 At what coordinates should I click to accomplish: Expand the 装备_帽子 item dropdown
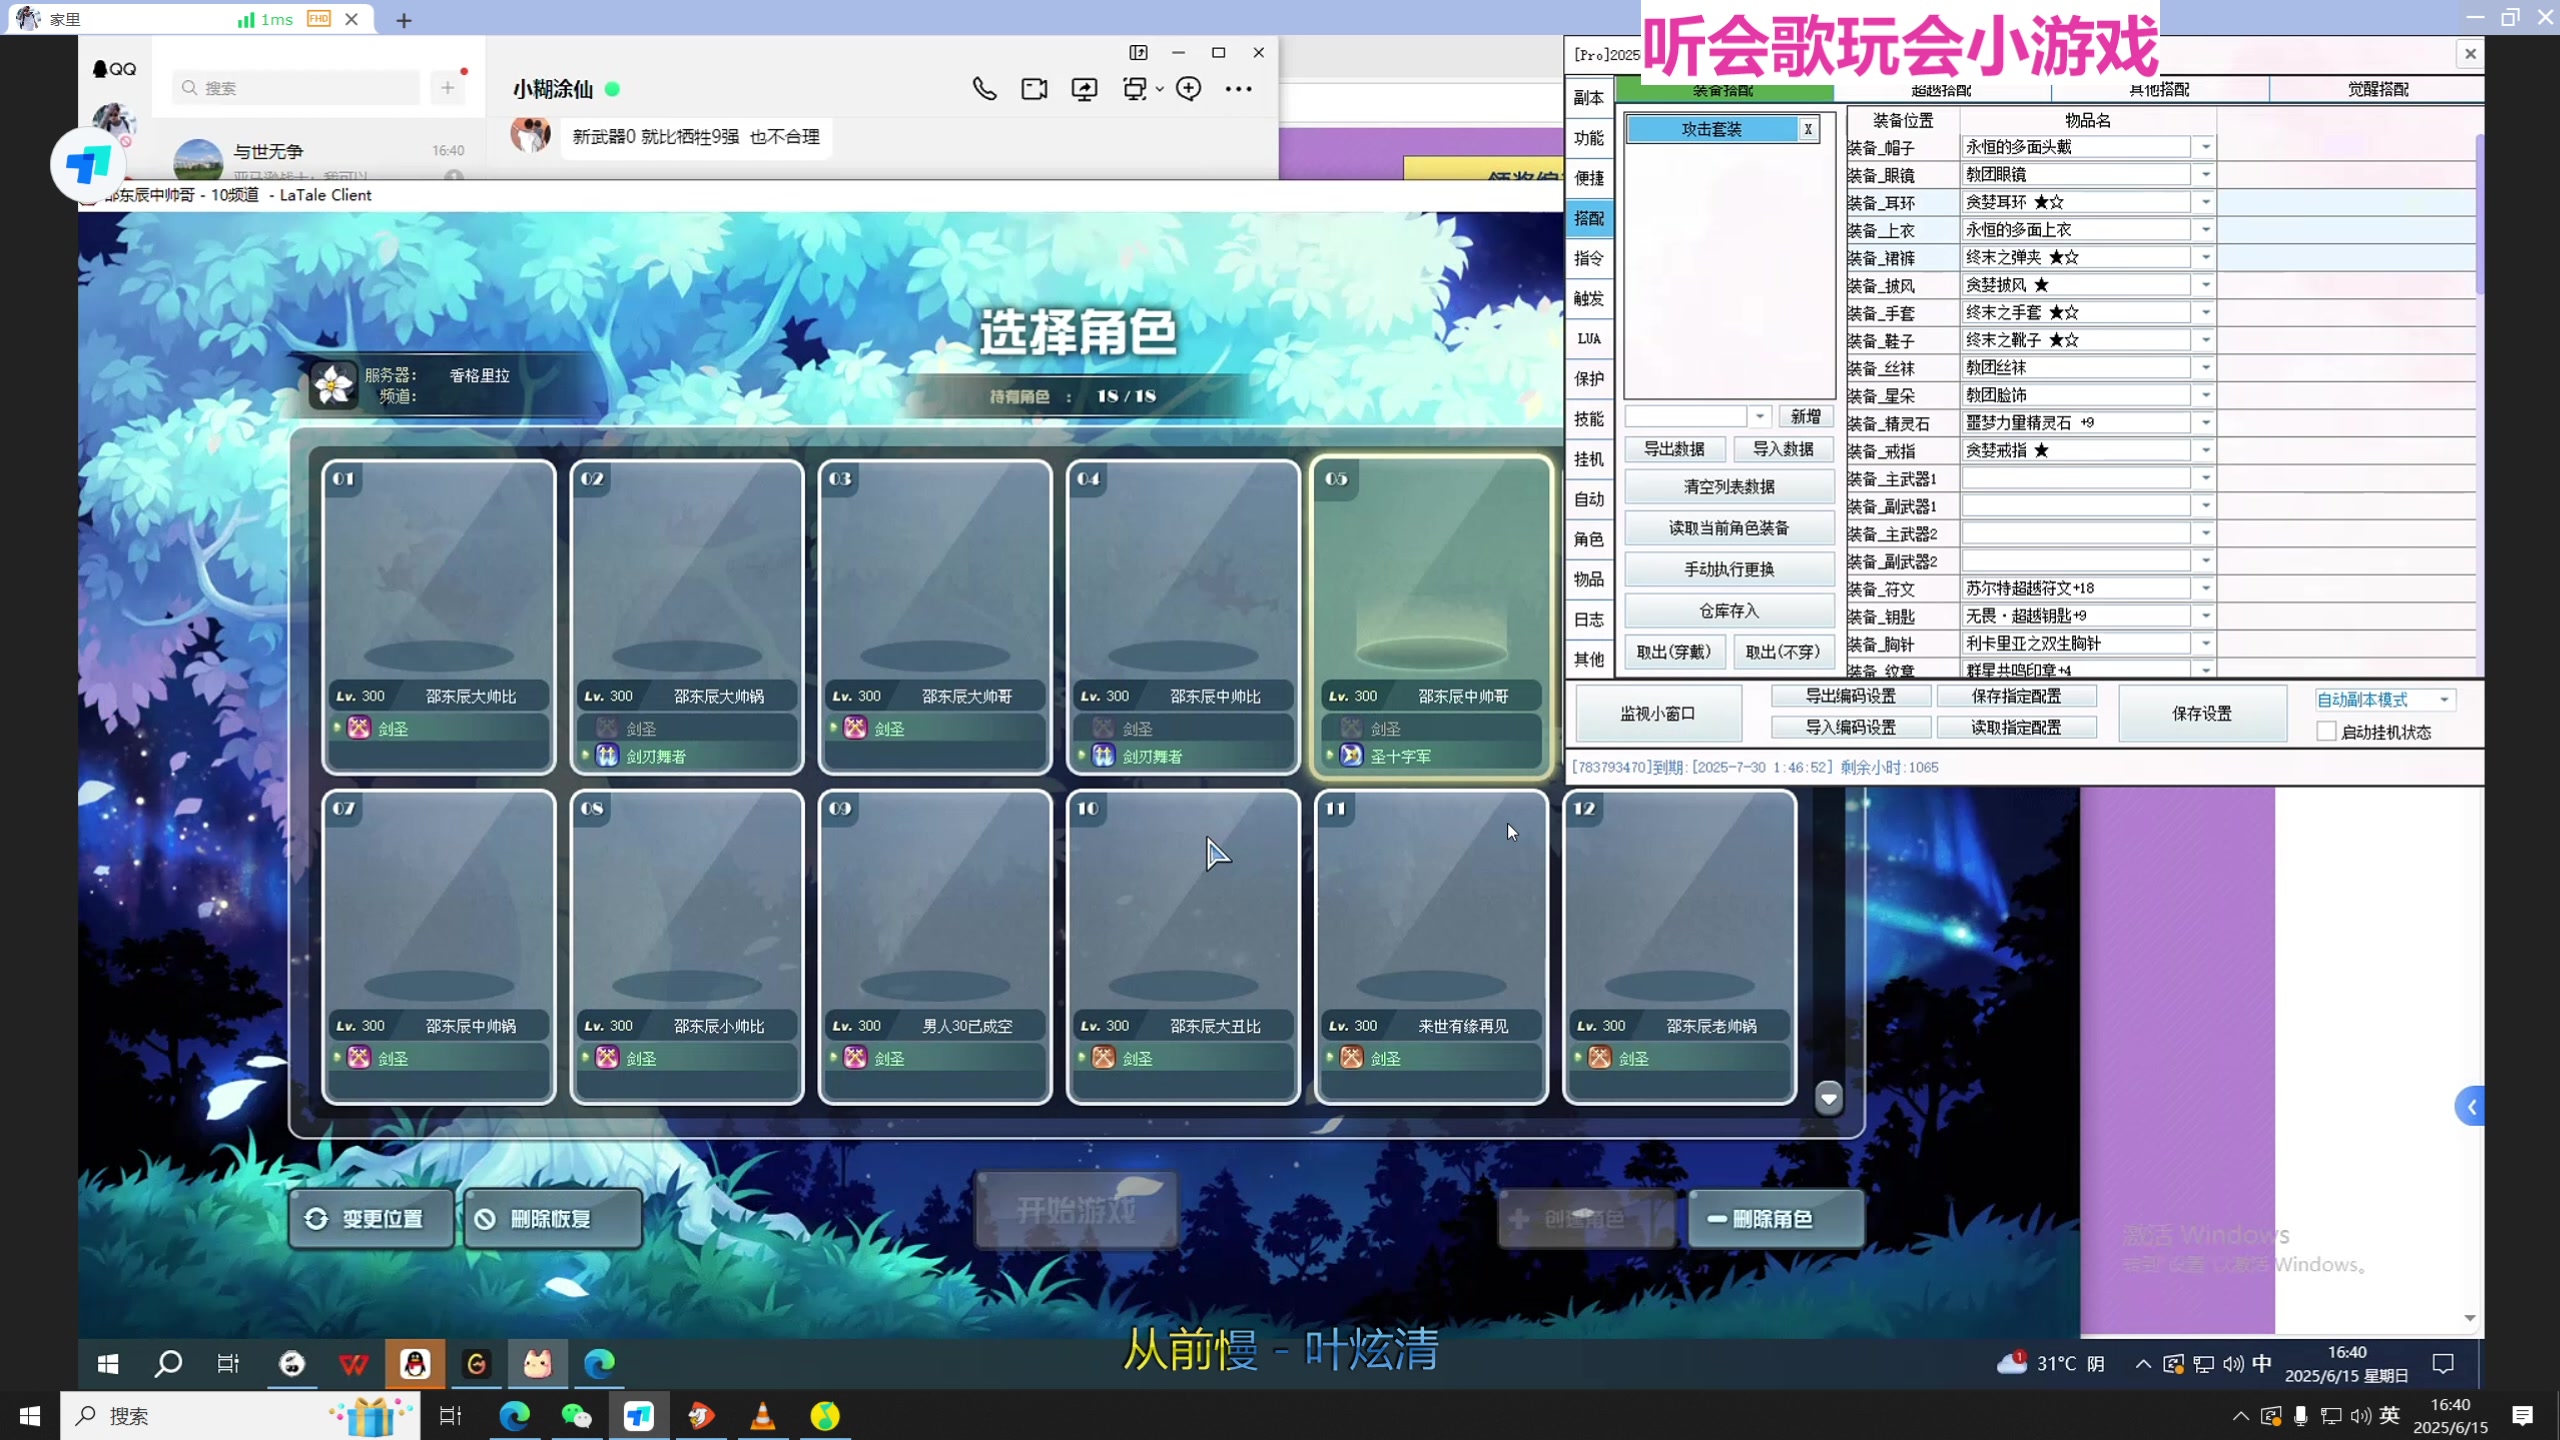click(x=2206, y=147)
